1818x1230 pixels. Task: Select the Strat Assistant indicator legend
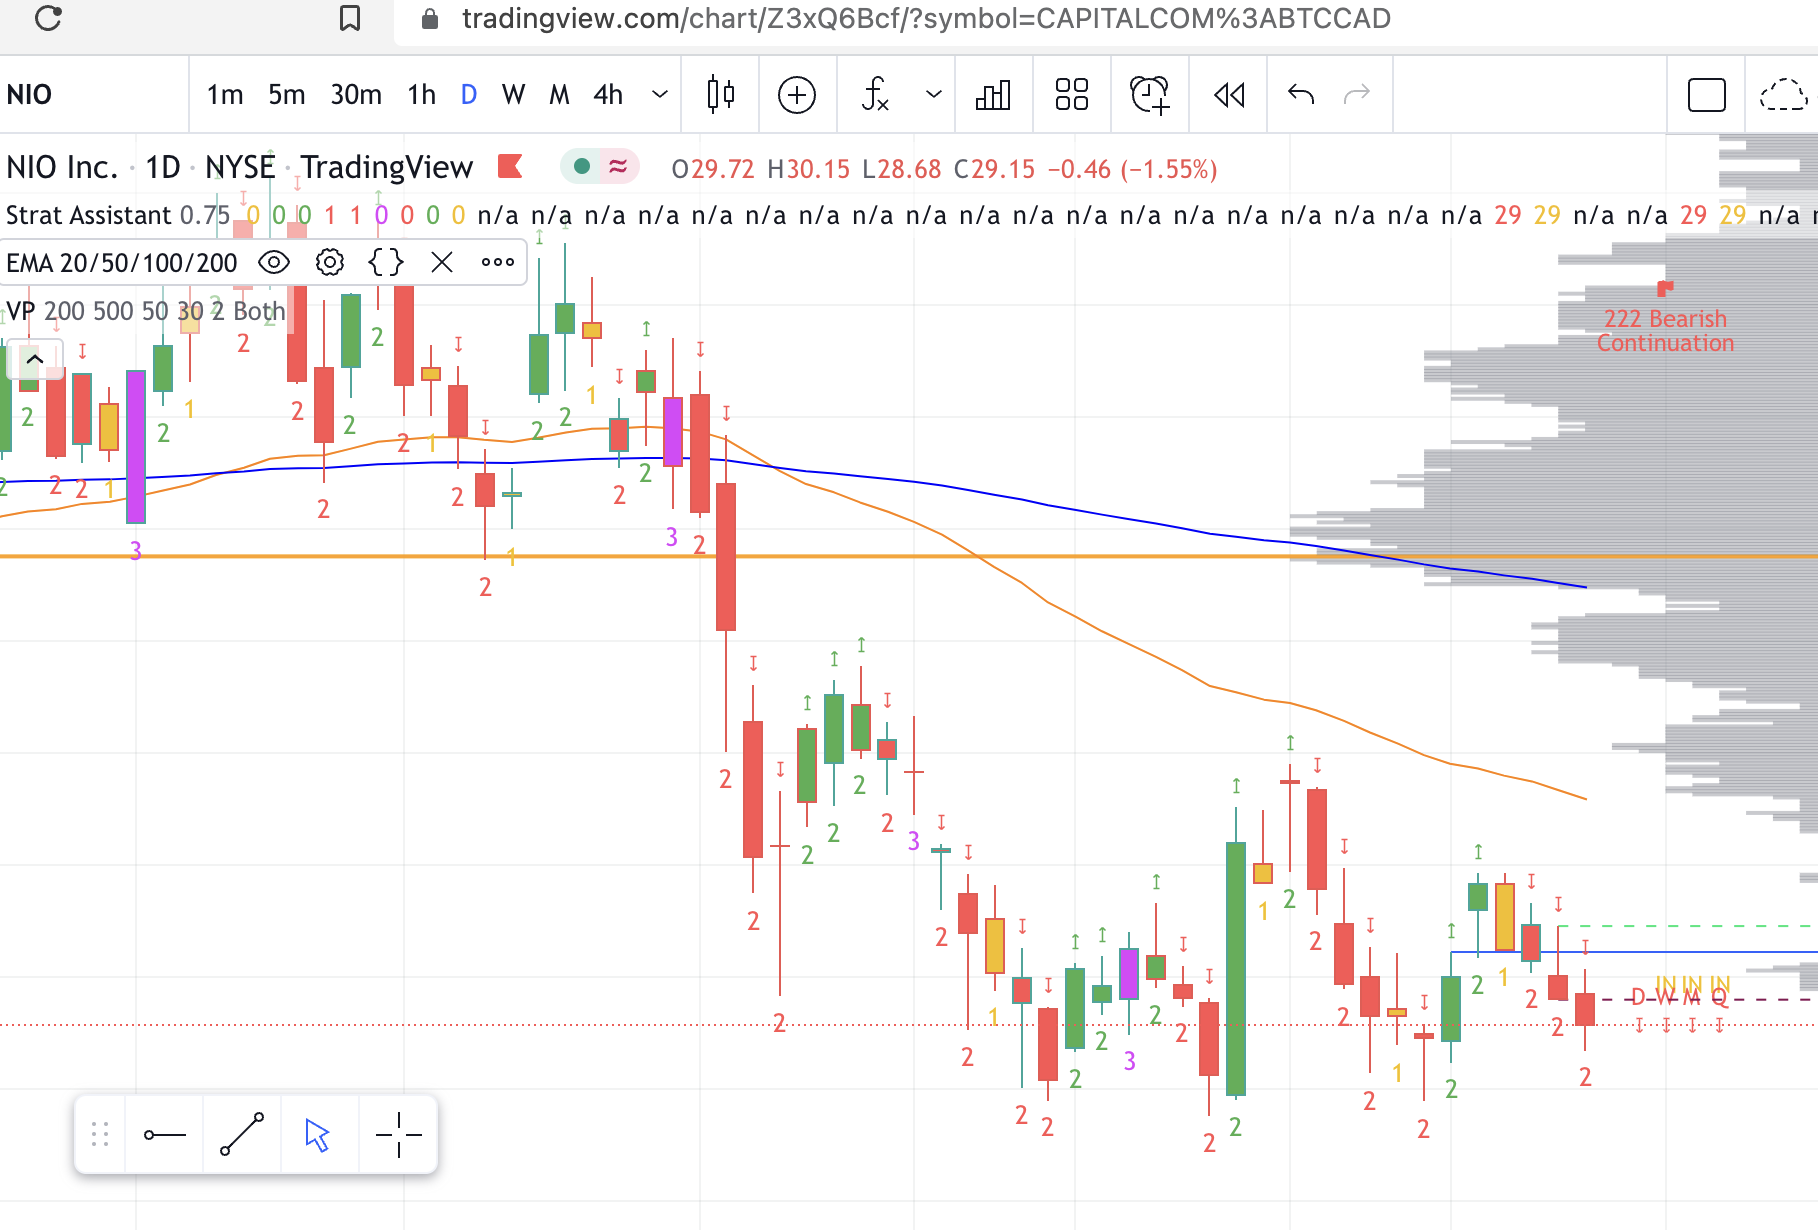(x=89, y=215)
